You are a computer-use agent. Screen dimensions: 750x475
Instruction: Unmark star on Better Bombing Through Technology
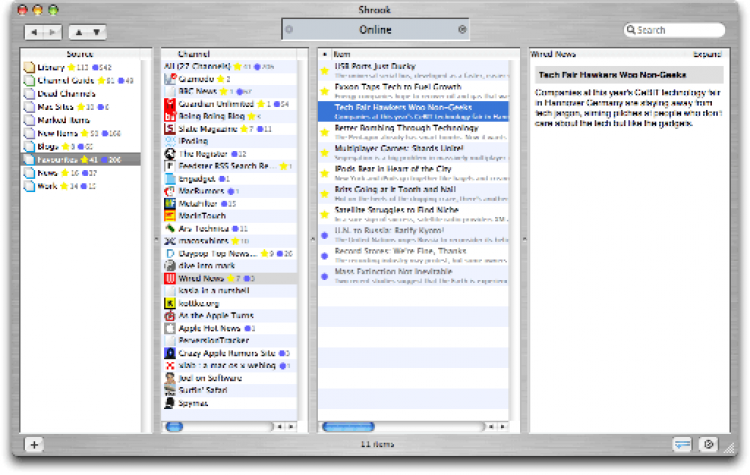(x=325, y=132)
